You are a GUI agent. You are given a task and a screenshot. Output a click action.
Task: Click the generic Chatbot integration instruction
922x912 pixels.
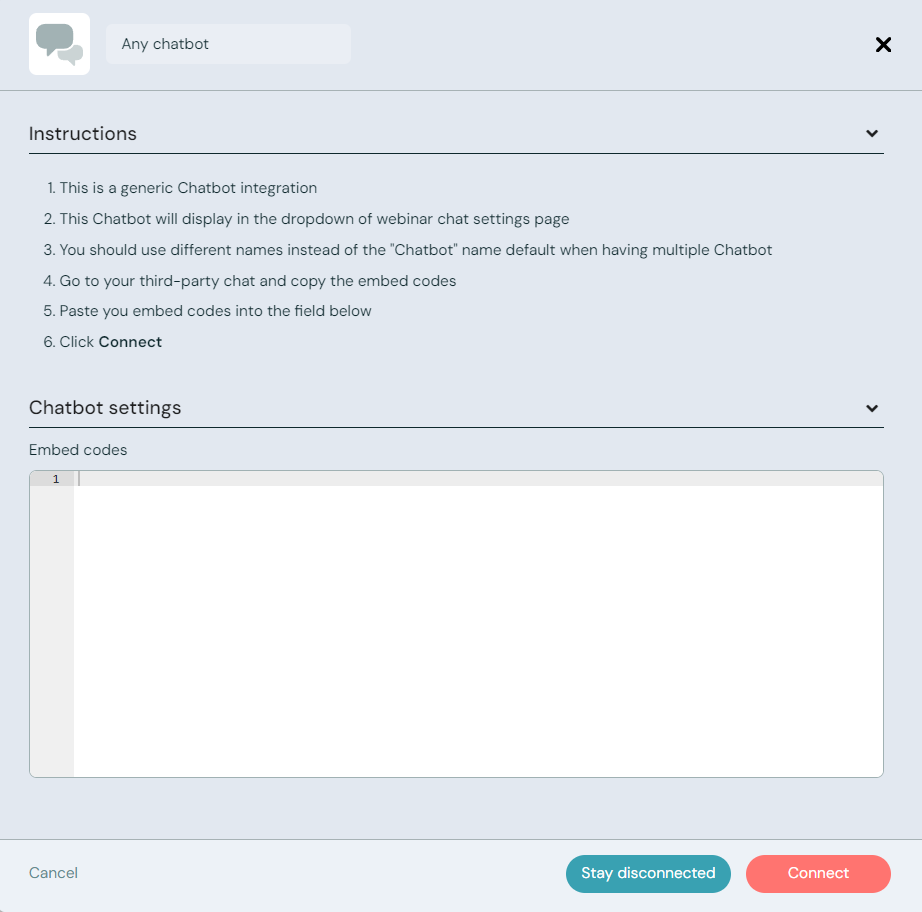pyautogui.click(x=188, y=187)
